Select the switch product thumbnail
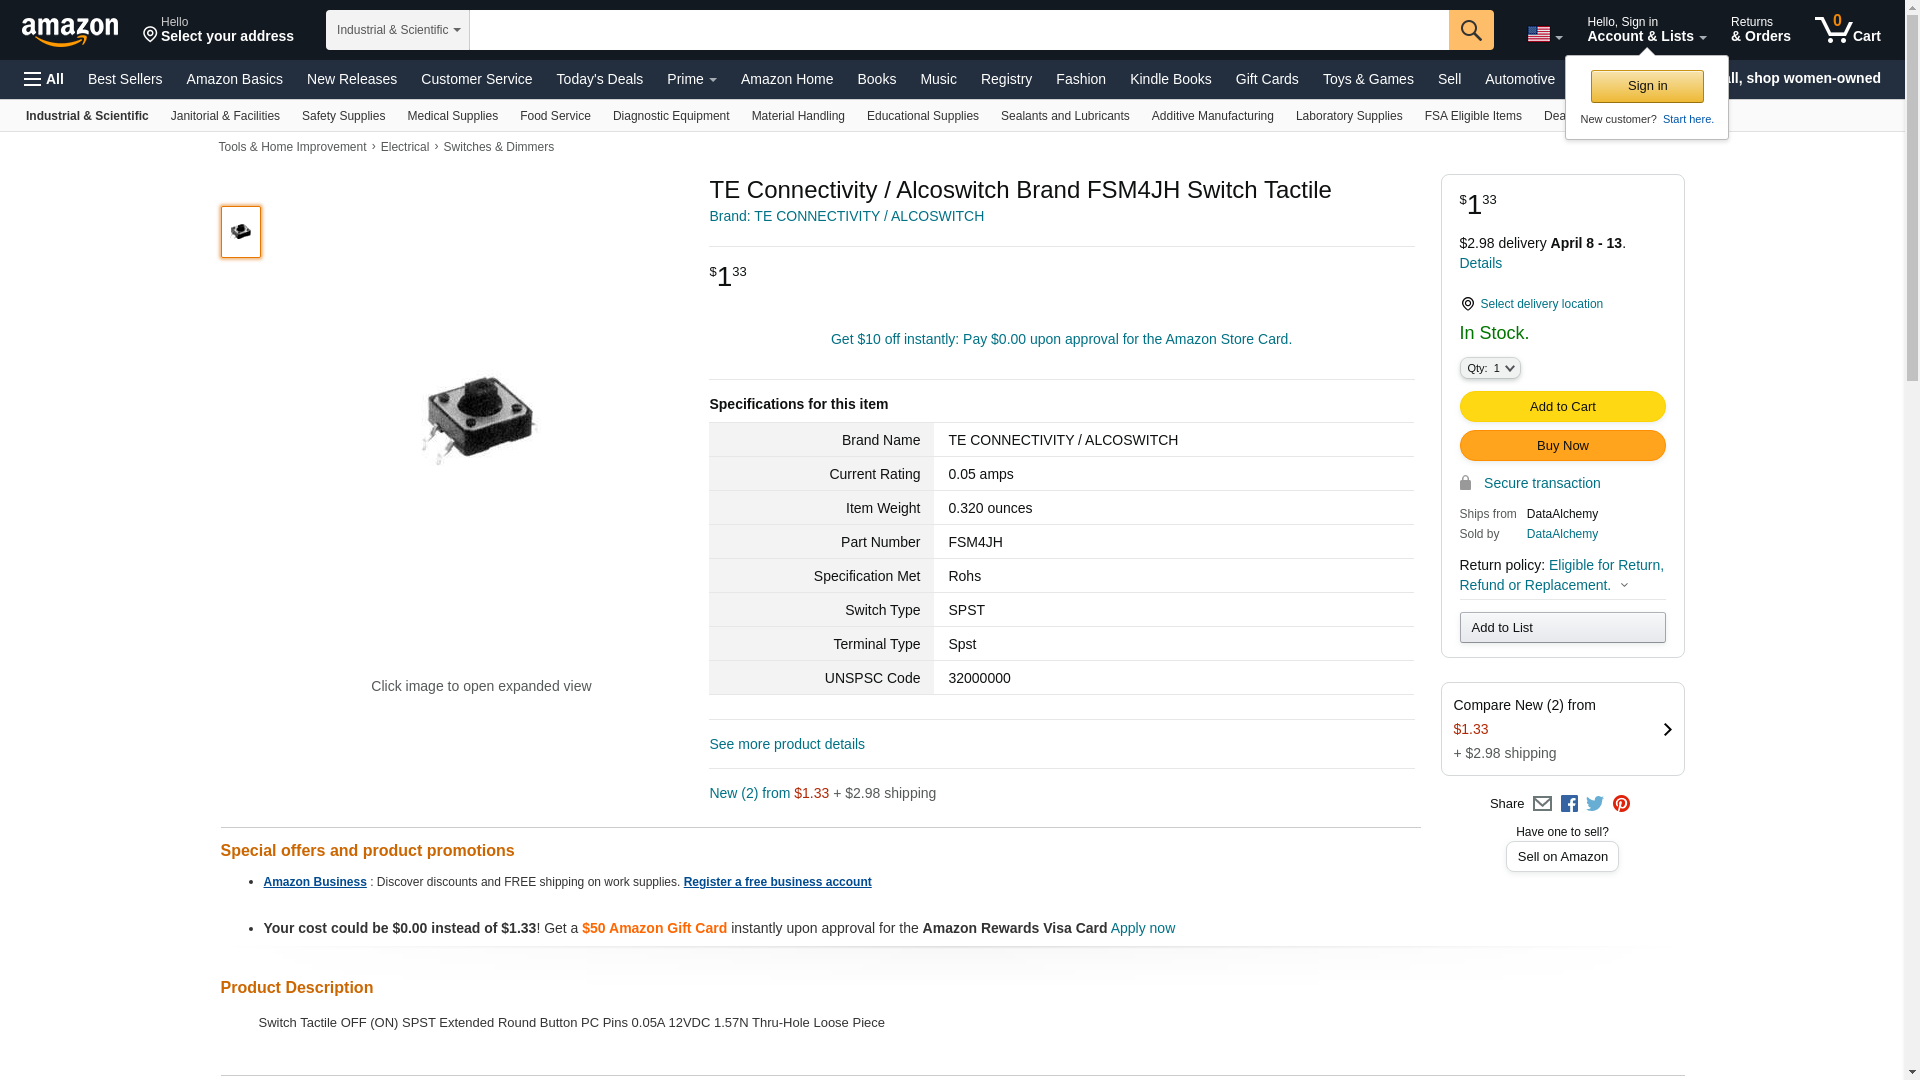 [241, 232]
